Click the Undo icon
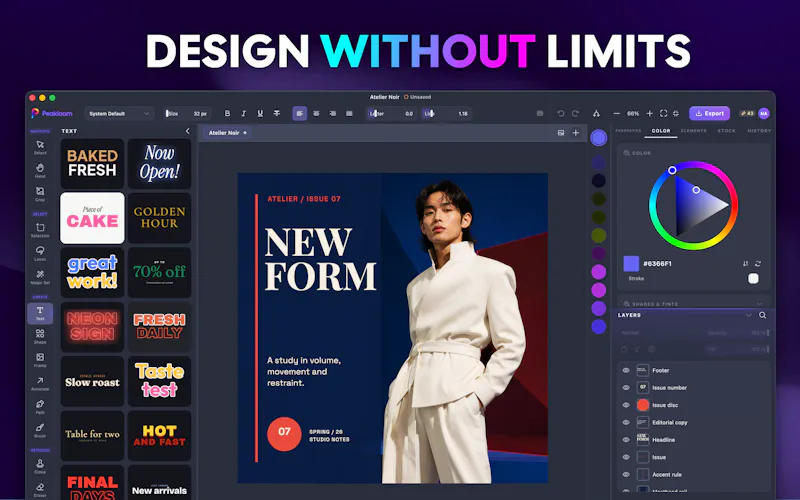The width and height of the screenshot is (800, 500). tap(561, 113)
